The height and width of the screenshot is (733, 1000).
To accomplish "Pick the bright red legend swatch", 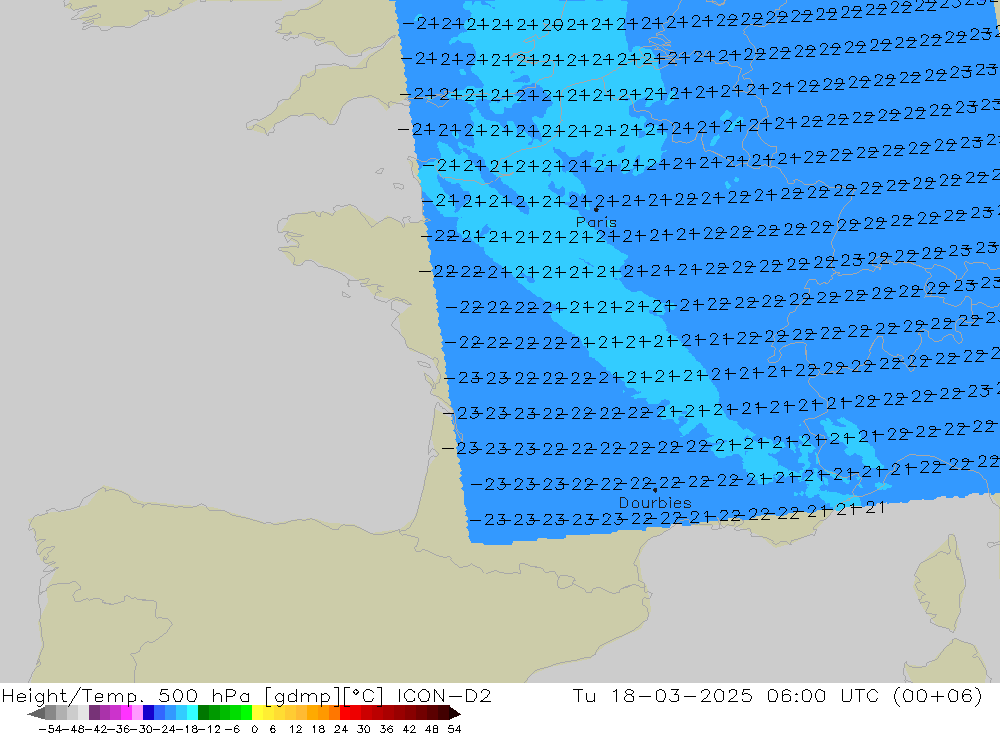I will click(345, 713).
